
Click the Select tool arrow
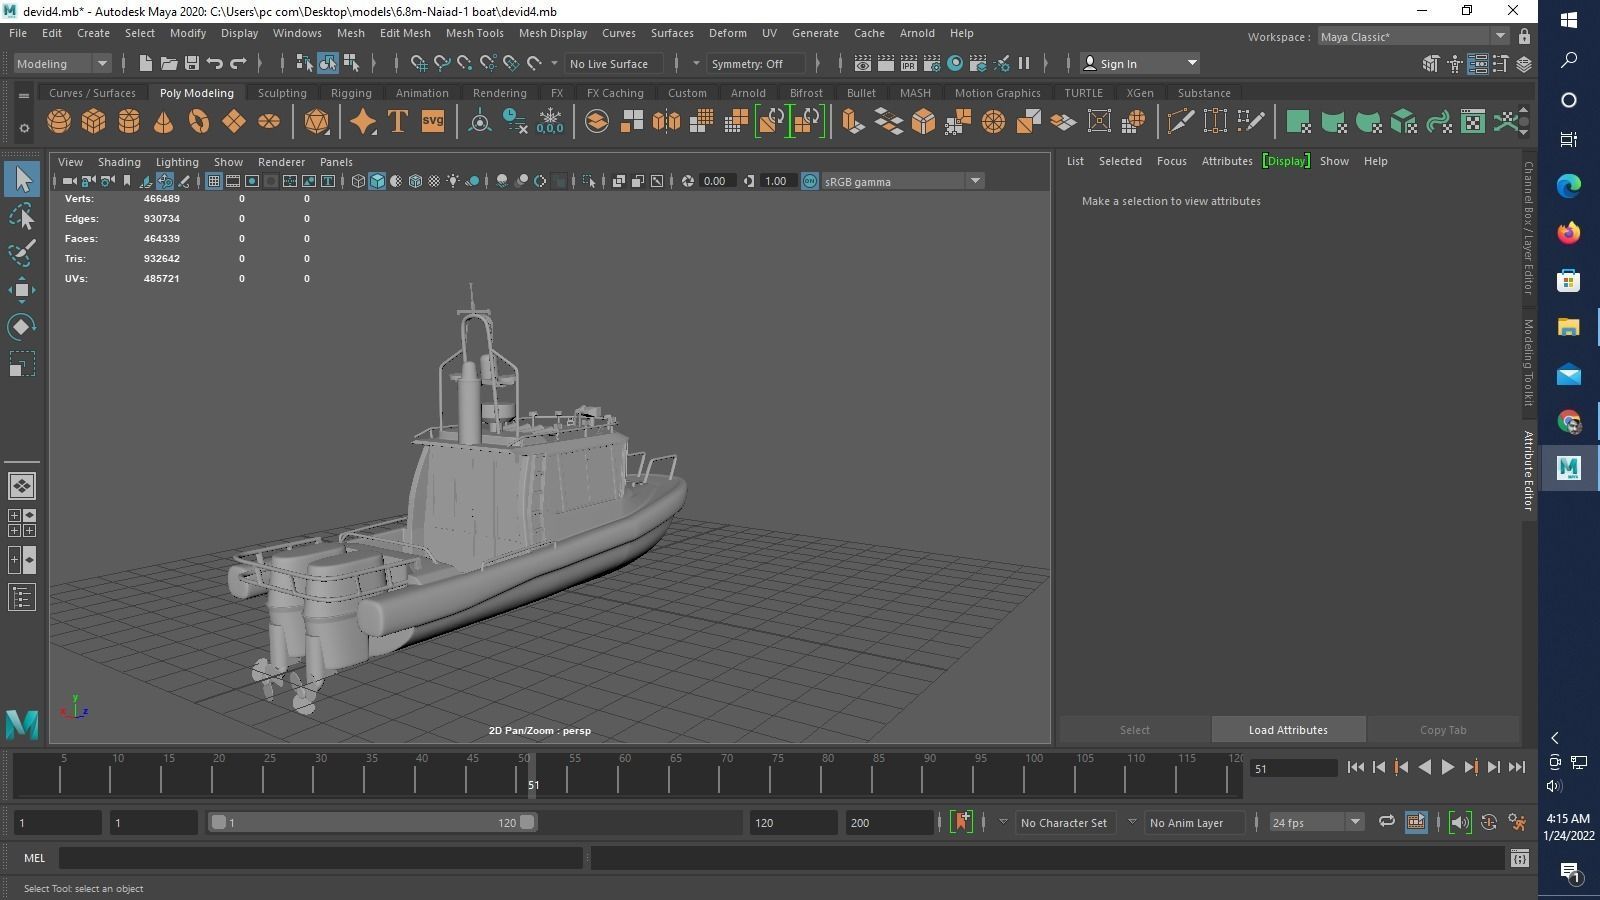click(22, 179)
